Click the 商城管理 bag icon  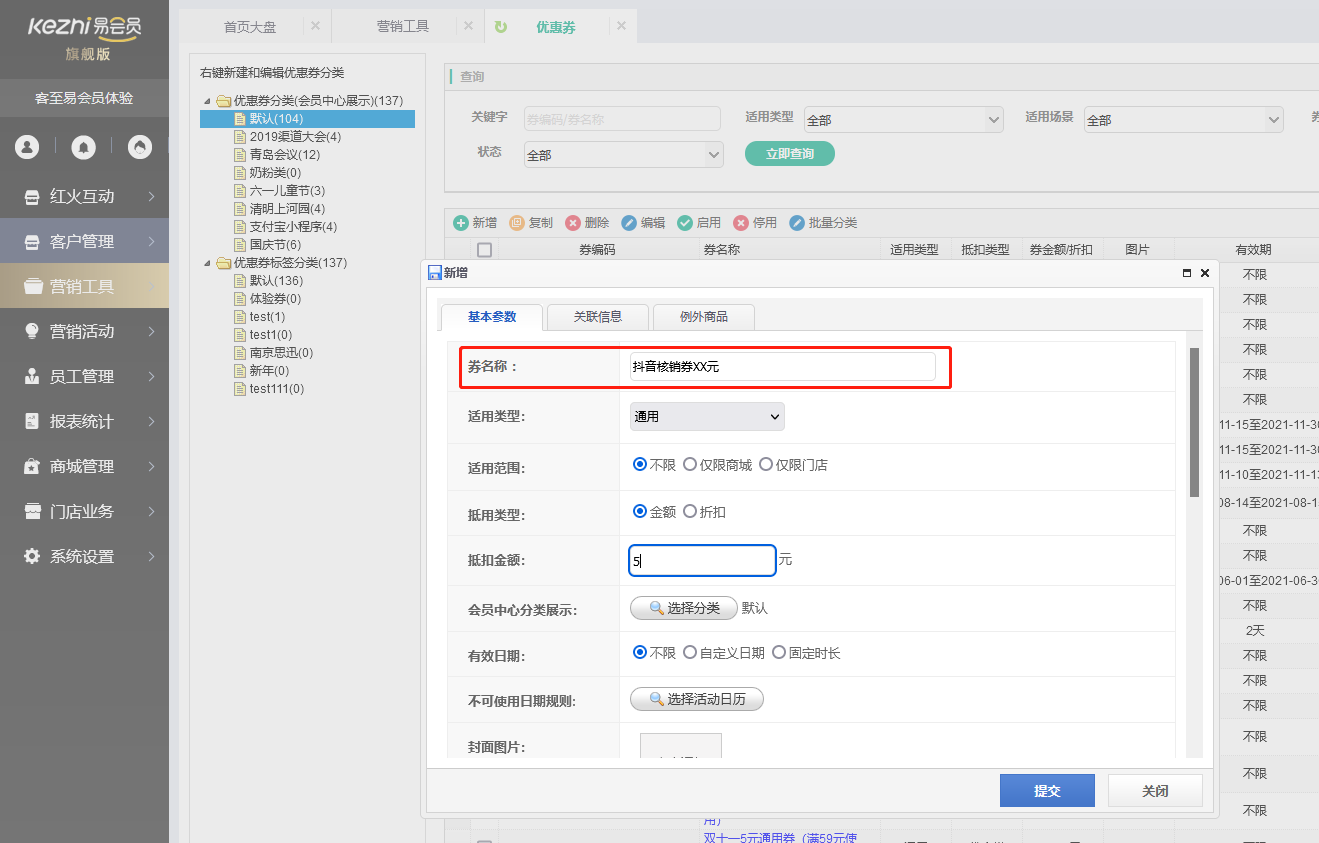tap(33, 467)
